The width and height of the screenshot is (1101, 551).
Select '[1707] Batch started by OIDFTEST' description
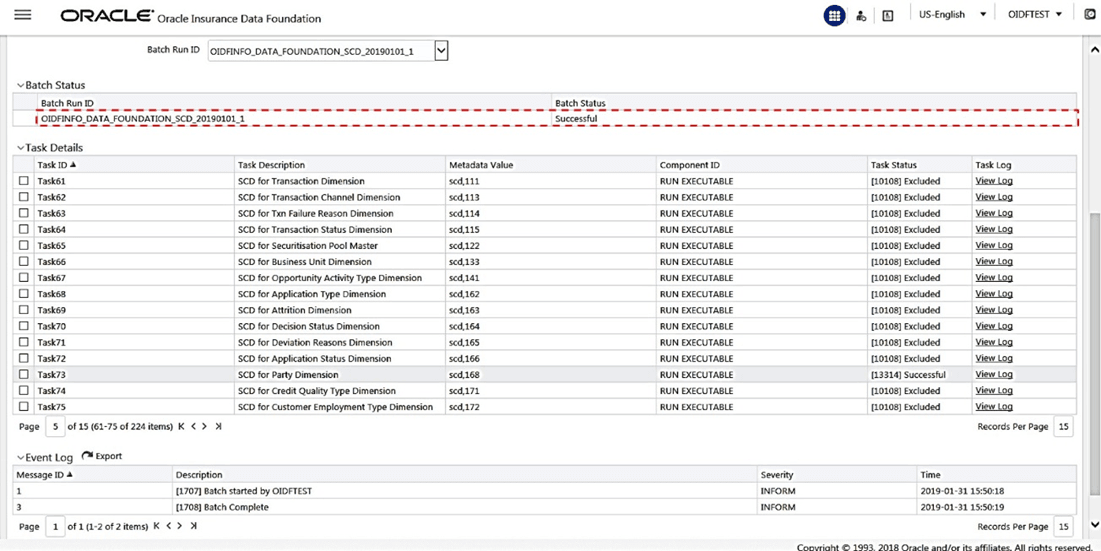pyautogui.click(x=243, y=491)
